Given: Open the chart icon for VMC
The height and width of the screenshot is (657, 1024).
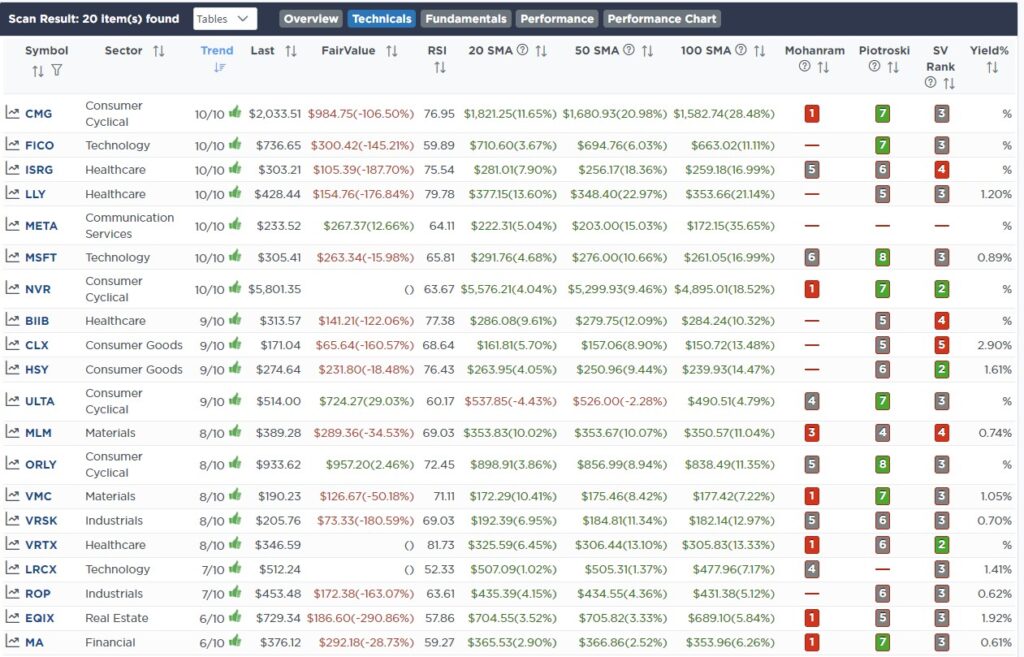Looking at the screenshot, I should (x=12, y=495).
